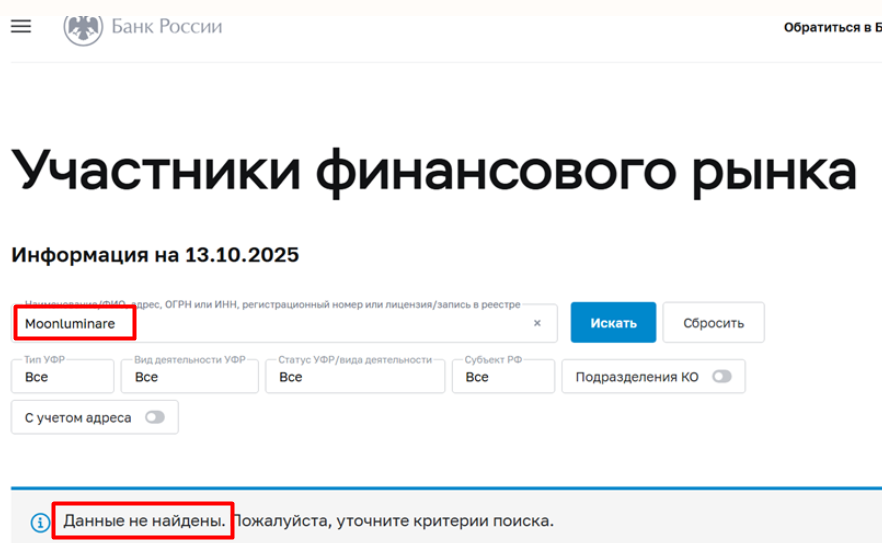Focus the search field containing Moonluminare
Image resolution: width=882 pixels, height=543 pixels.
(x=284, y=324)
